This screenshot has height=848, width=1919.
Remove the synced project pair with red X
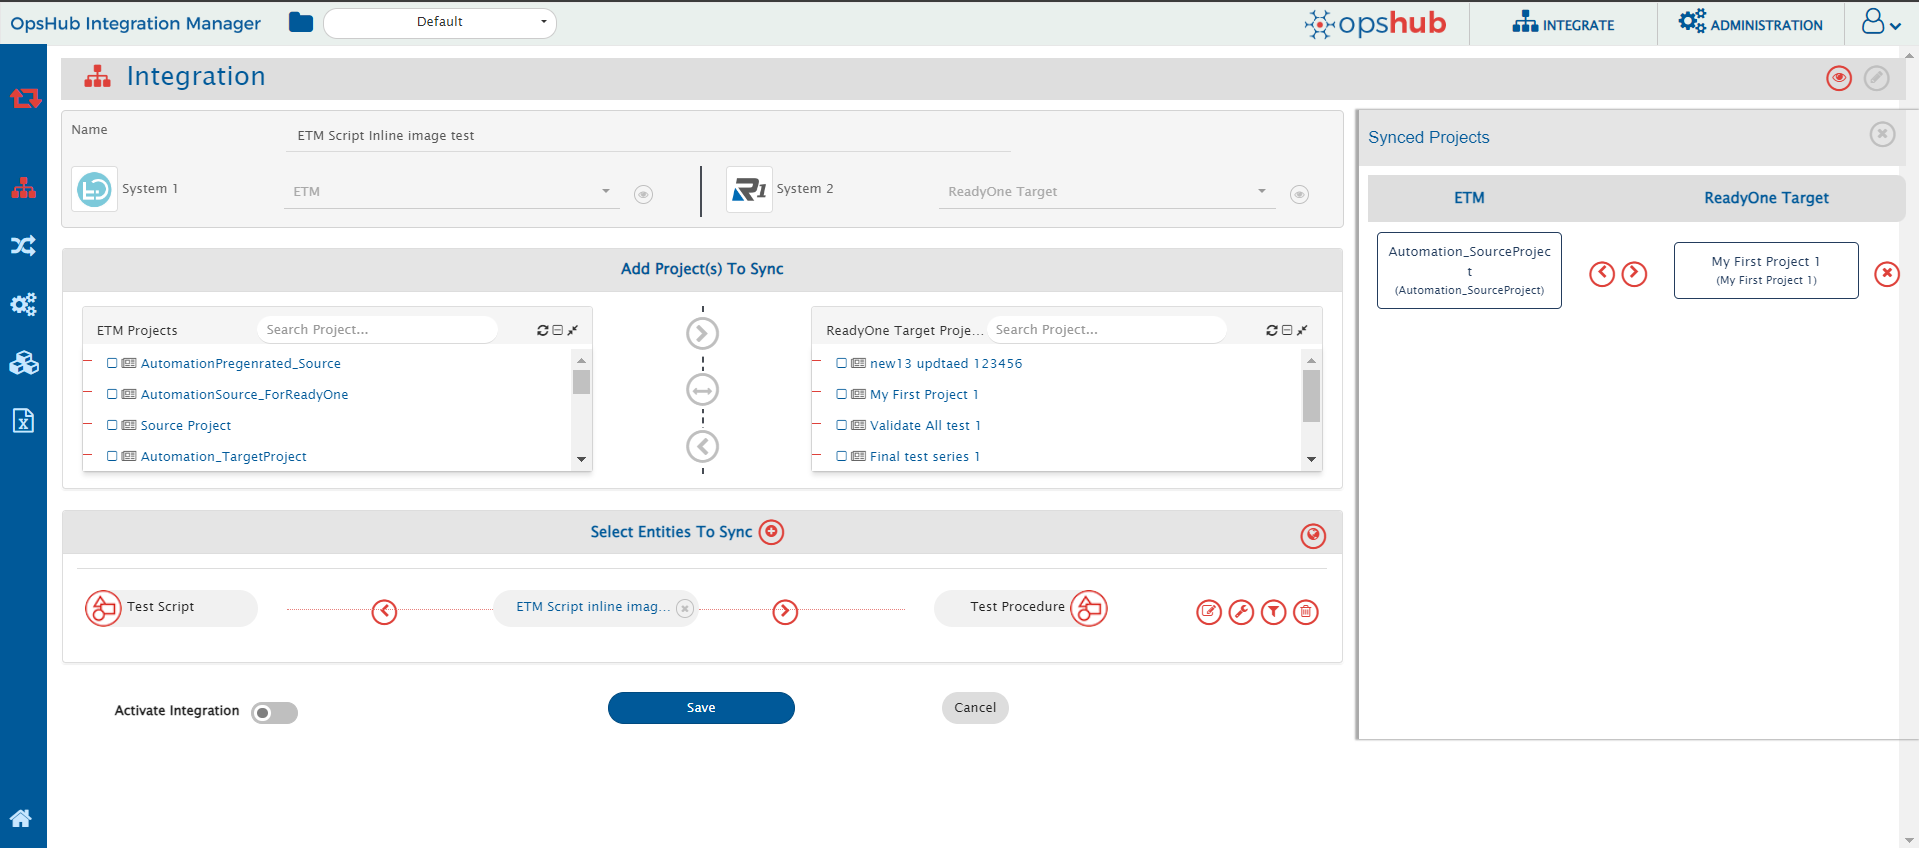1886,274
